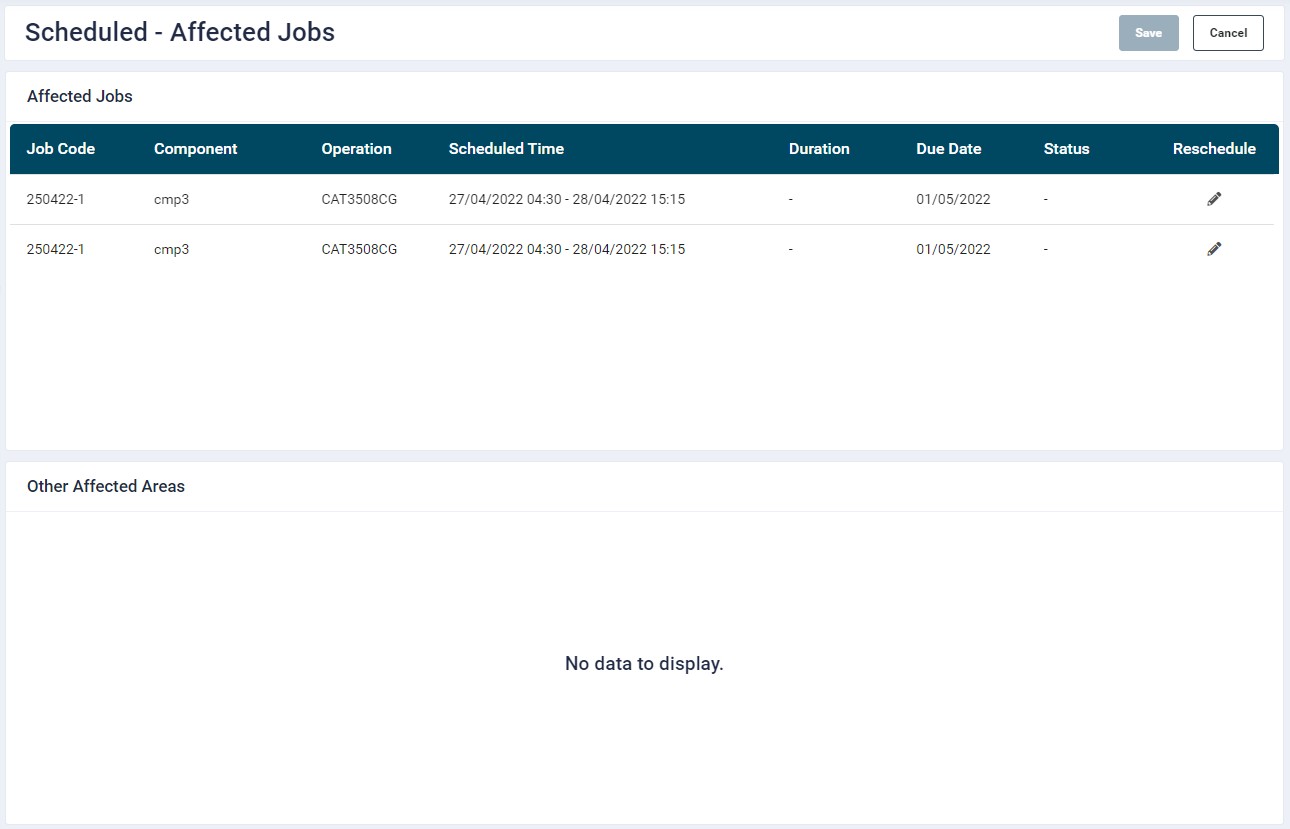This screenshot has height=829, width=1290.
Task: Select job code 250422-1 in the second row
Action: click(x=56, y=249)
